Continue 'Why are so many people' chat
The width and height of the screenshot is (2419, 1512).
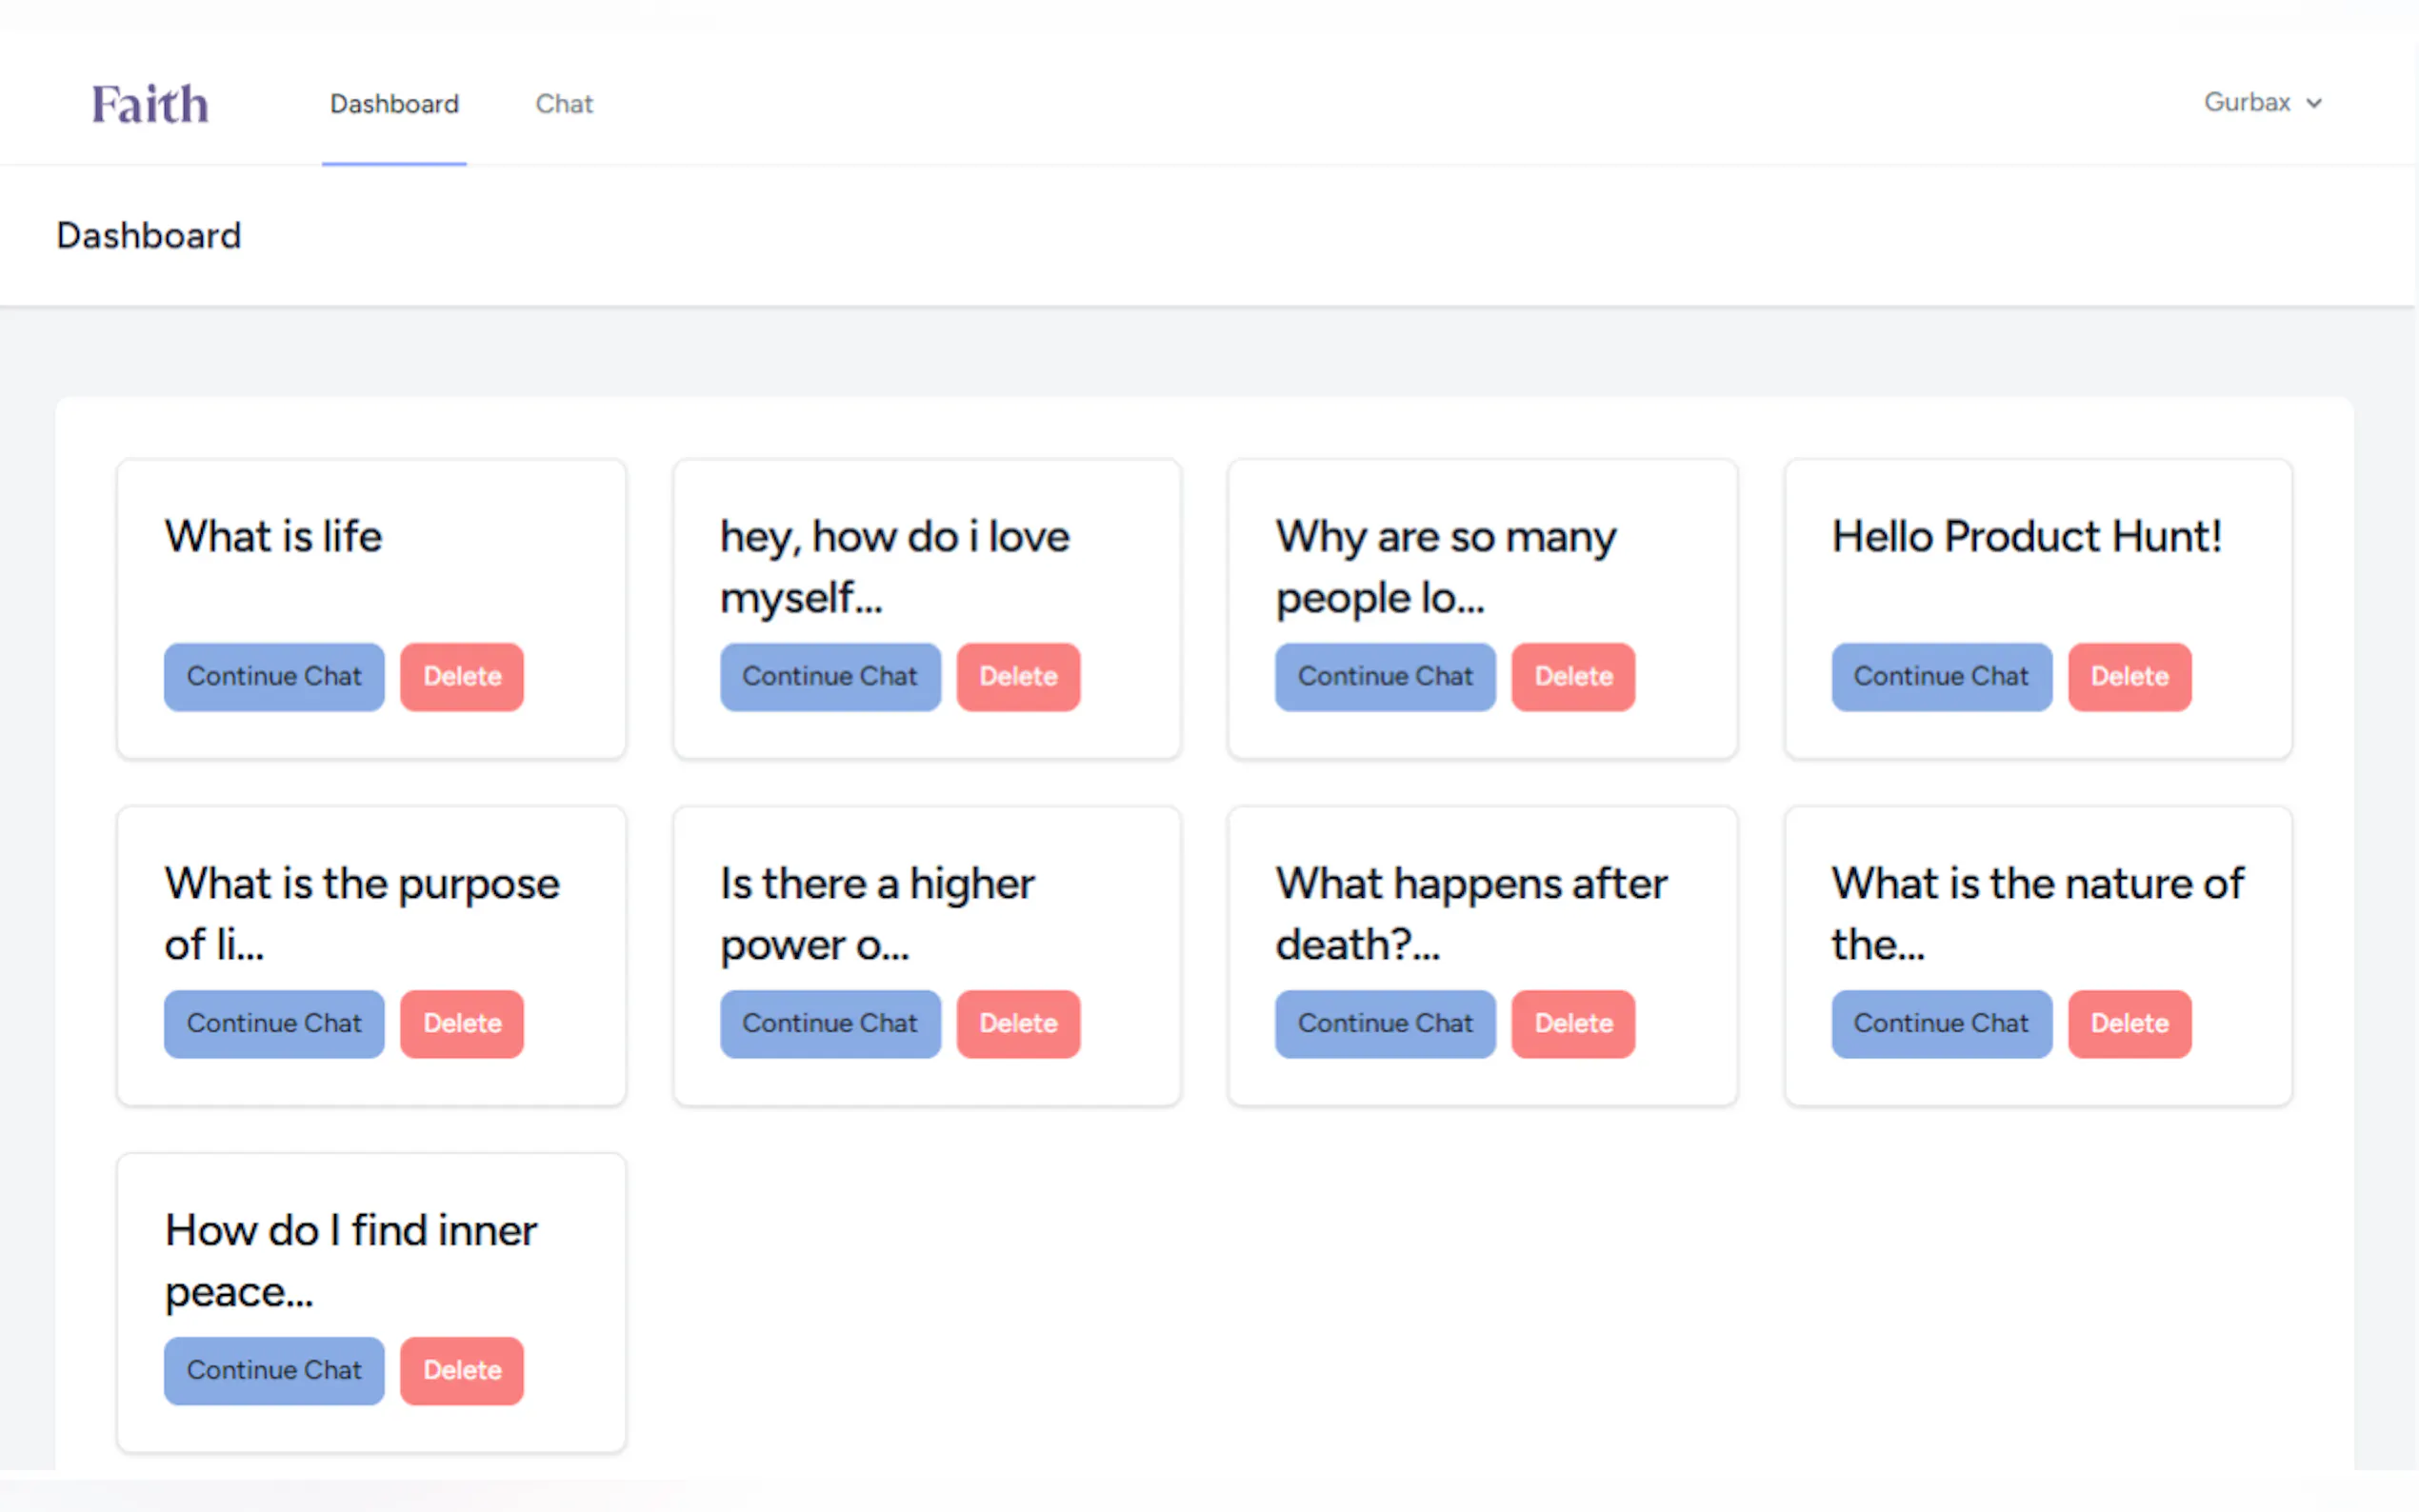pos(1384,677)
